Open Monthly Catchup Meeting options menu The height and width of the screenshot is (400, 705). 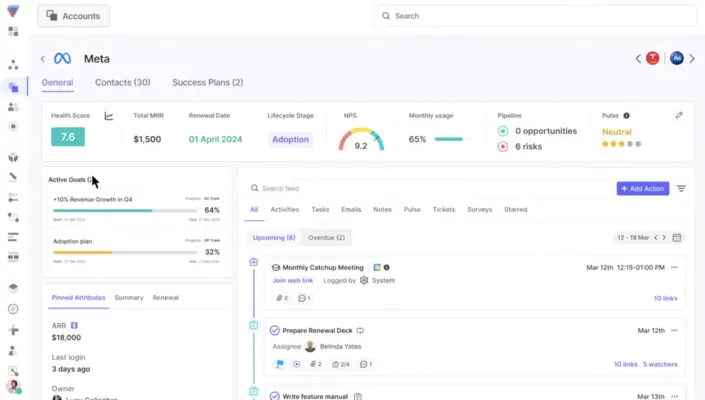[x=674, y=267]
